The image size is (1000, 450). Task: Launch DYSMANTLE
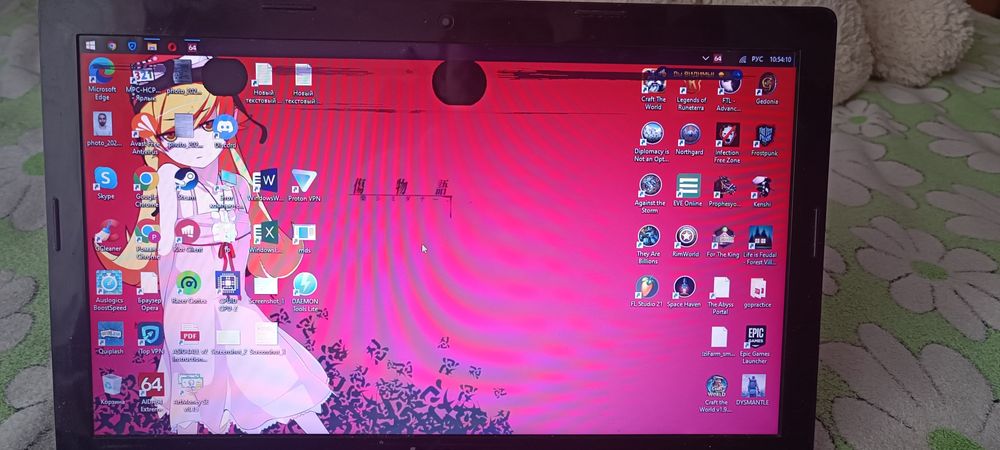click(753, 390)
